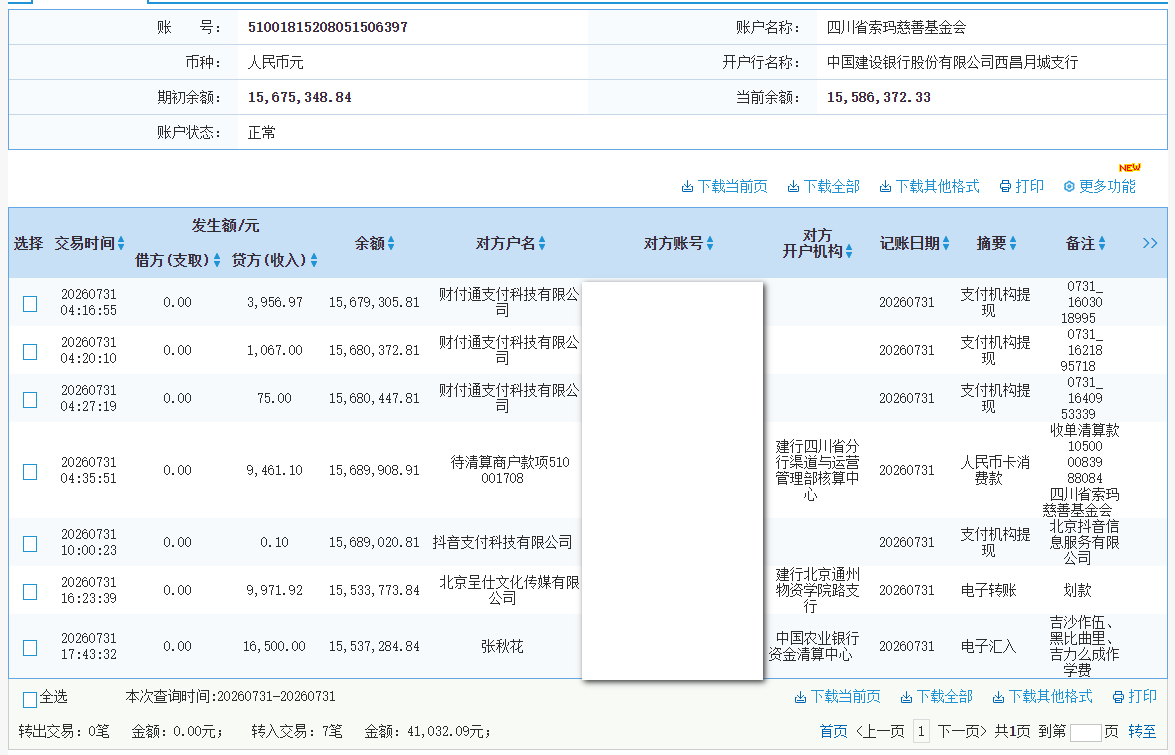
Task: Click 待清算商户款项510001708 cell
Action: [x=510, y=470]
